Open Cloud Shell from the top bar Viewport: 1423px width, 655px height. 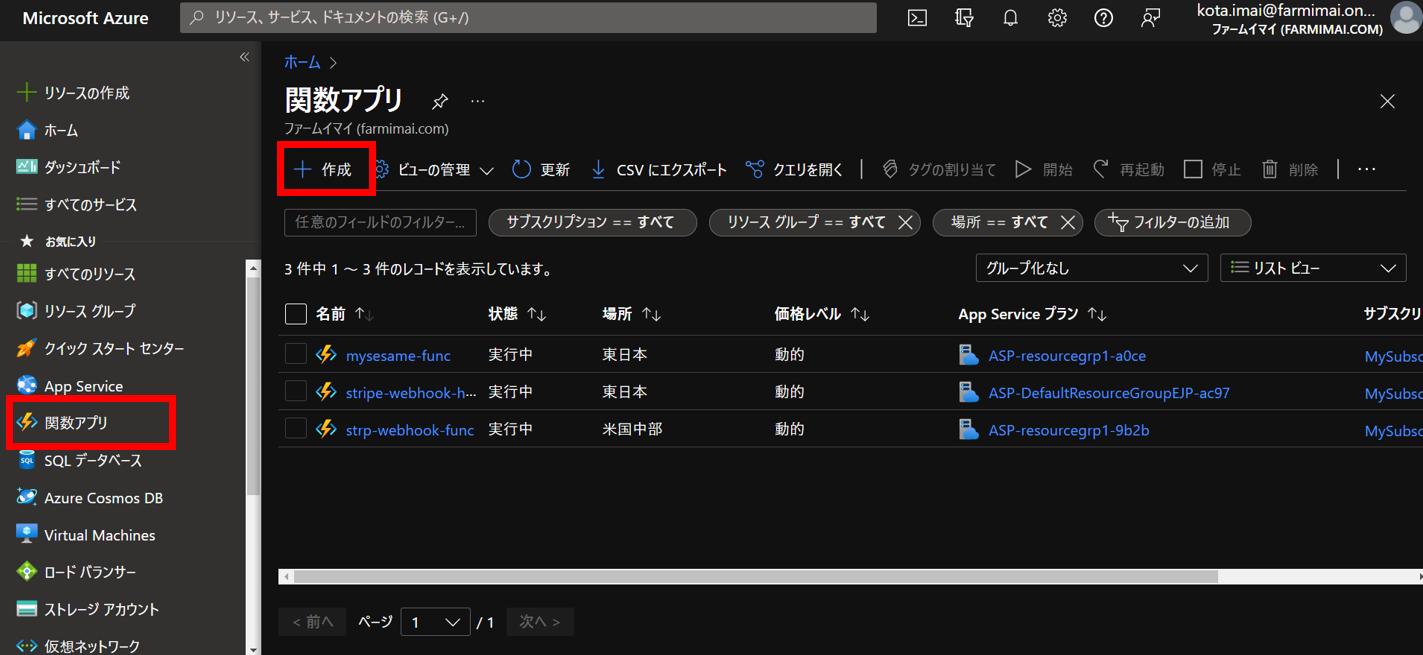pyautogui.click(x=917, y=18)
